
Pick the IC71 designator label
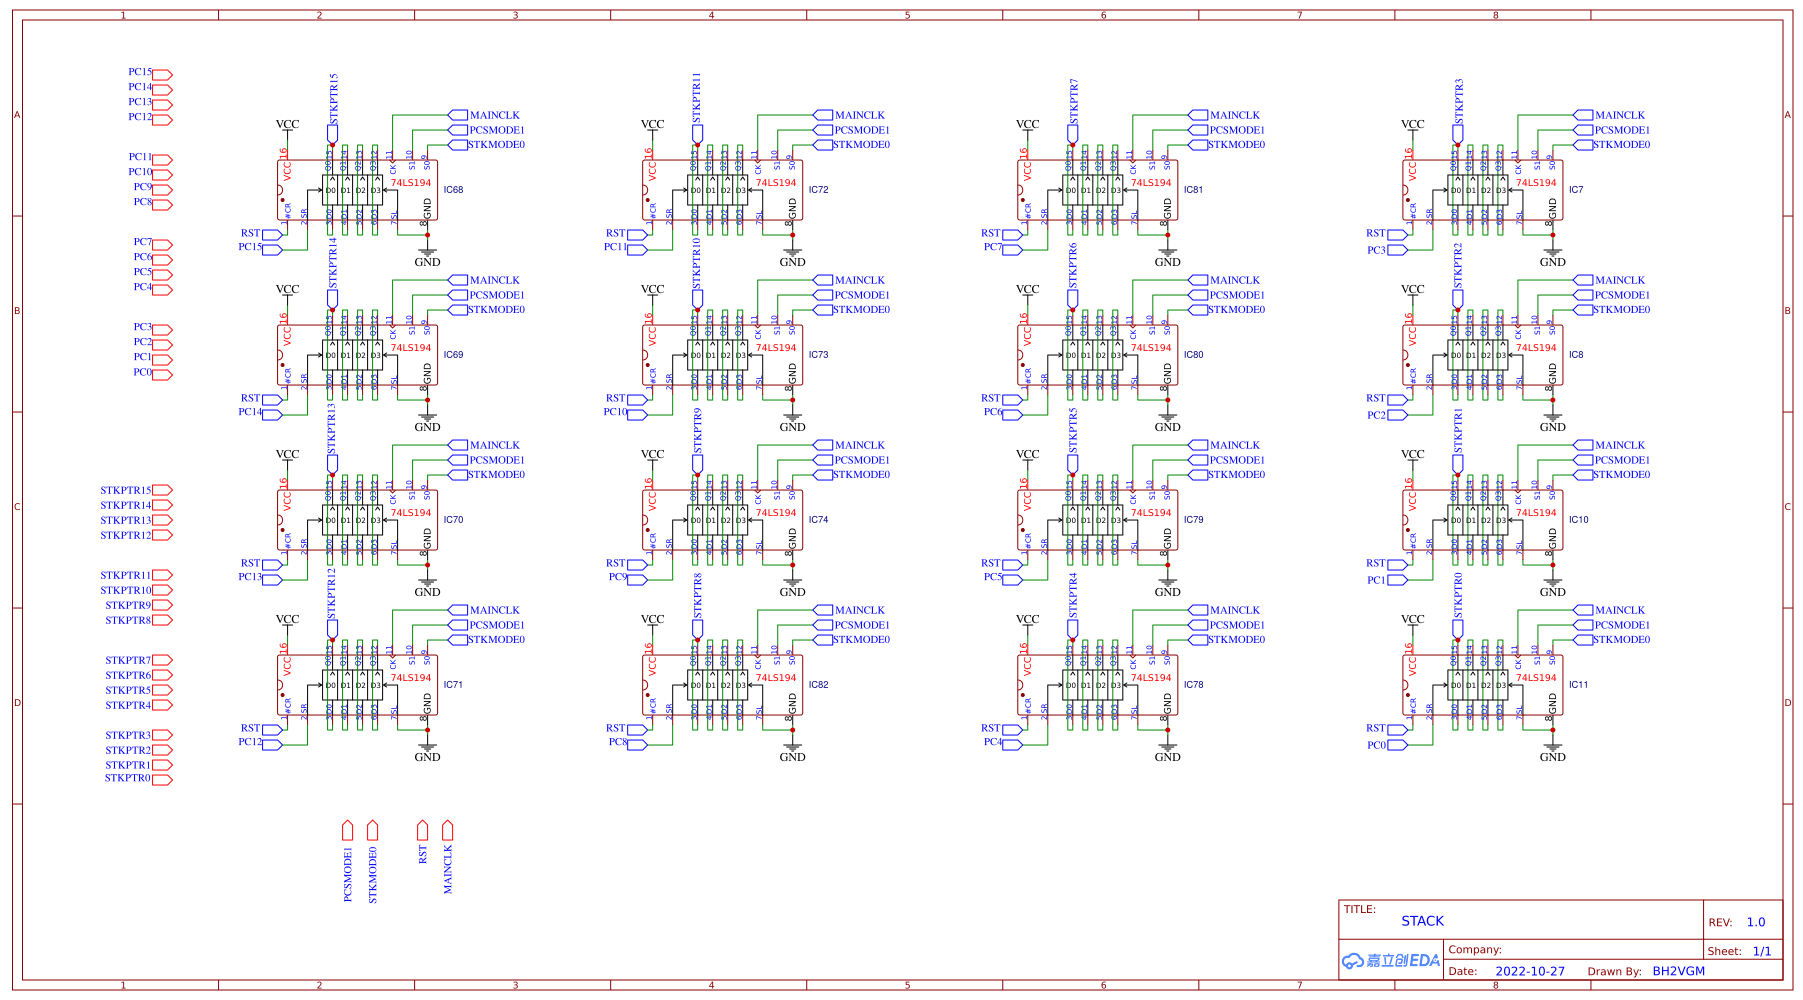pyautogui.click(x=453, y=685)
